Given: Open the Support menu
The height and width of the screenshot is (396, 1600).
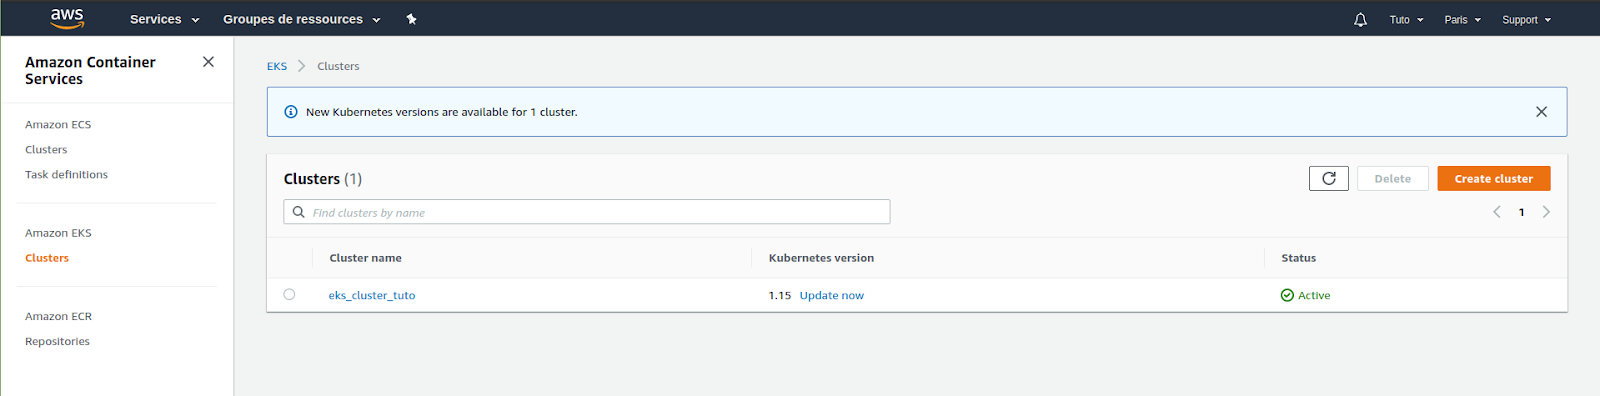Looking at the screenshot, I should point(1526,20).
